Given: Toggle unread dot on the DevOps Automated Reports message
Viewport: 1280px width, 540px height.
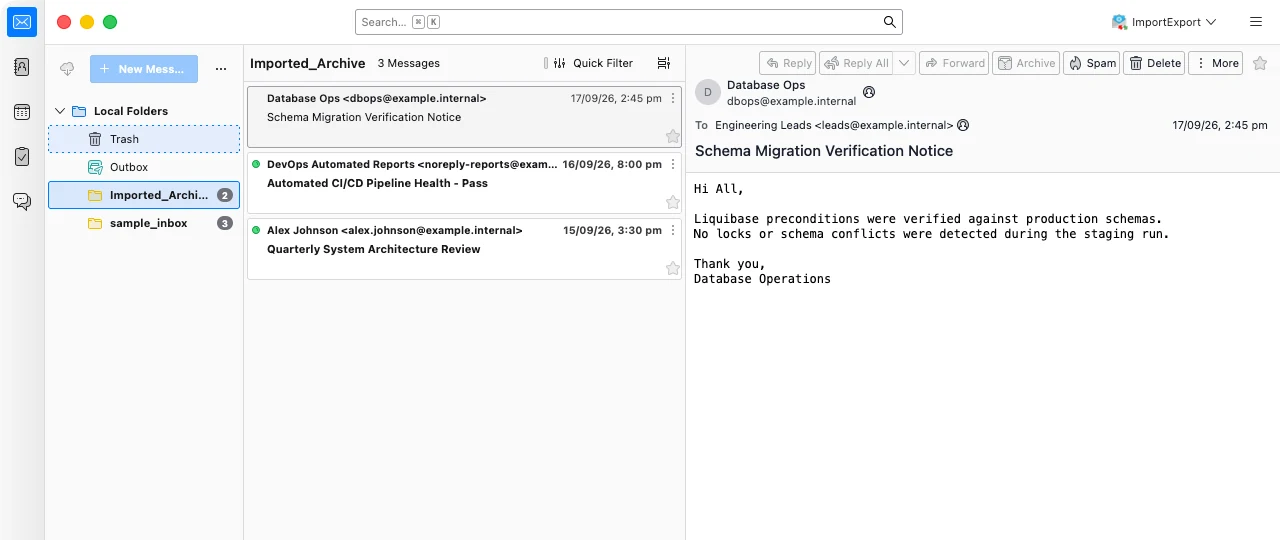Looking at the screenshot, I should 256,164.
